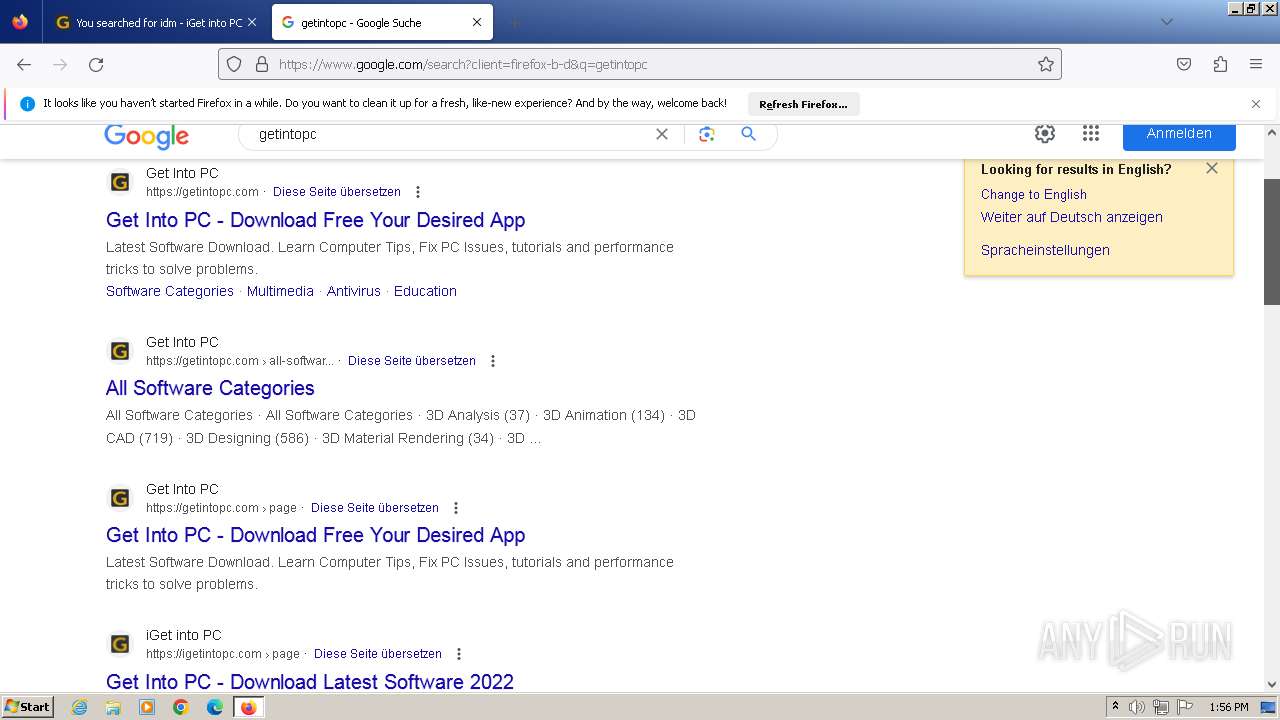Viewport: 1280px width, 720px height.
Task: Close the Refresh Firefox notification bar
Action: 1256,104
